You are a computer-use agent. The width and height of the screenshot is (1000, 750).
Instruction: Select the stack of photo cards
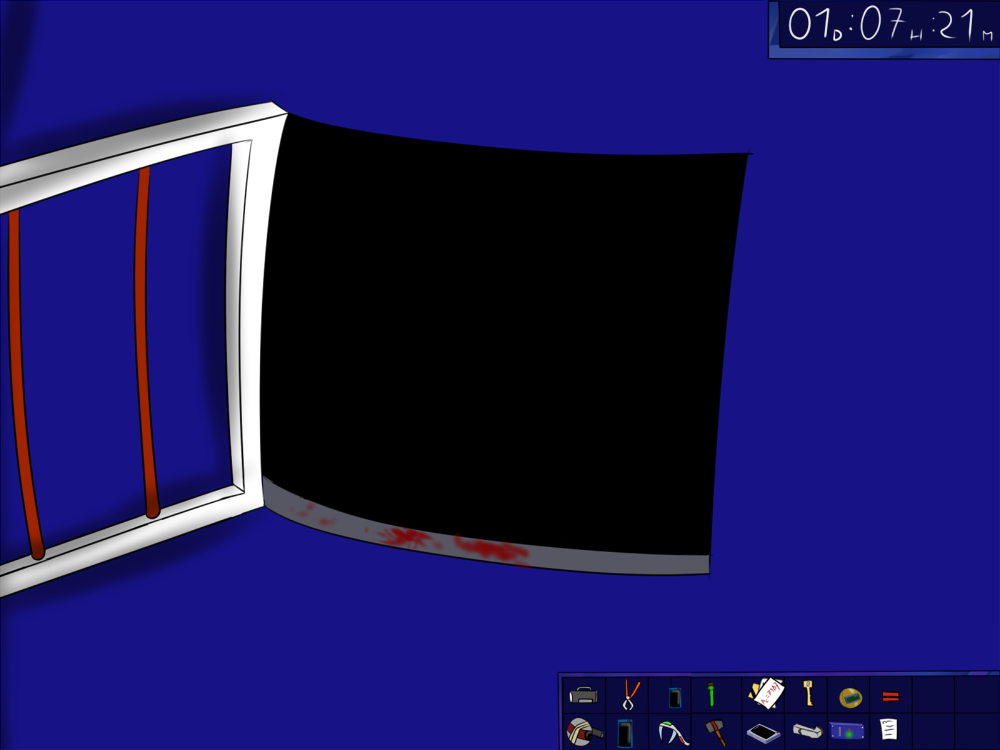point(765,693)
